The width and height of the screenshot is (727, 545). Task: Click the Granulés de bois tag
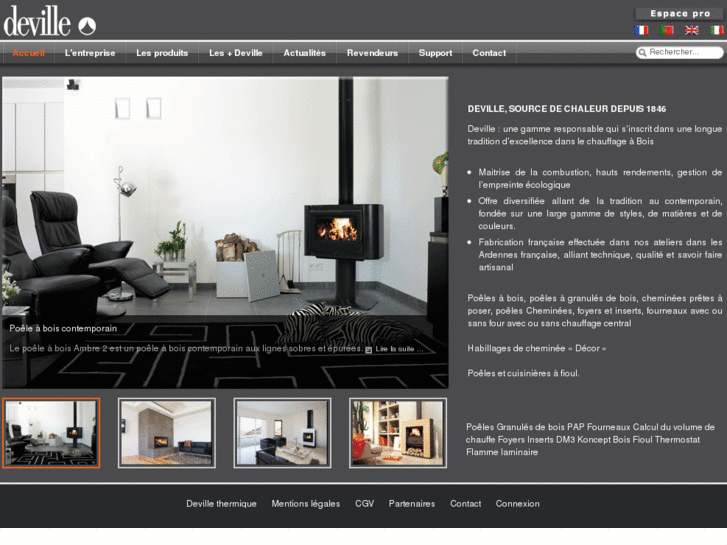click(530, 427)
